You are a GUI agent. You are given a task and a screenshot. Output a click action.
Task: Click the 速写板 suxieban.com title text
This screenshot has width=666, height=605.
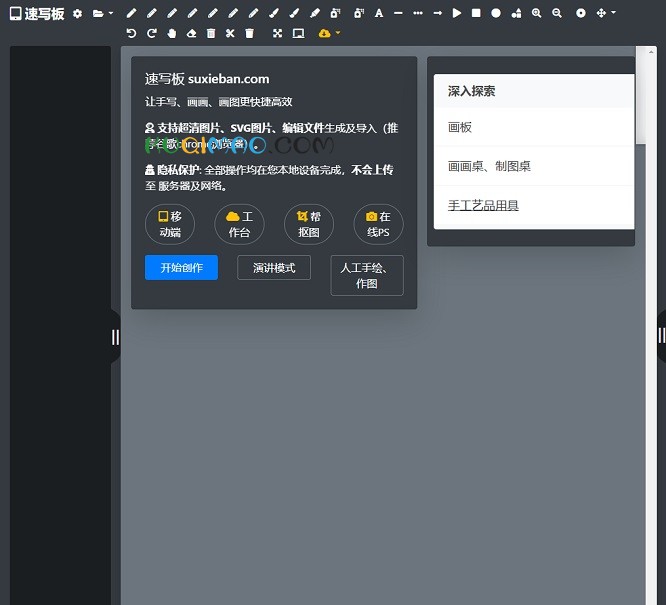[207, 79]
